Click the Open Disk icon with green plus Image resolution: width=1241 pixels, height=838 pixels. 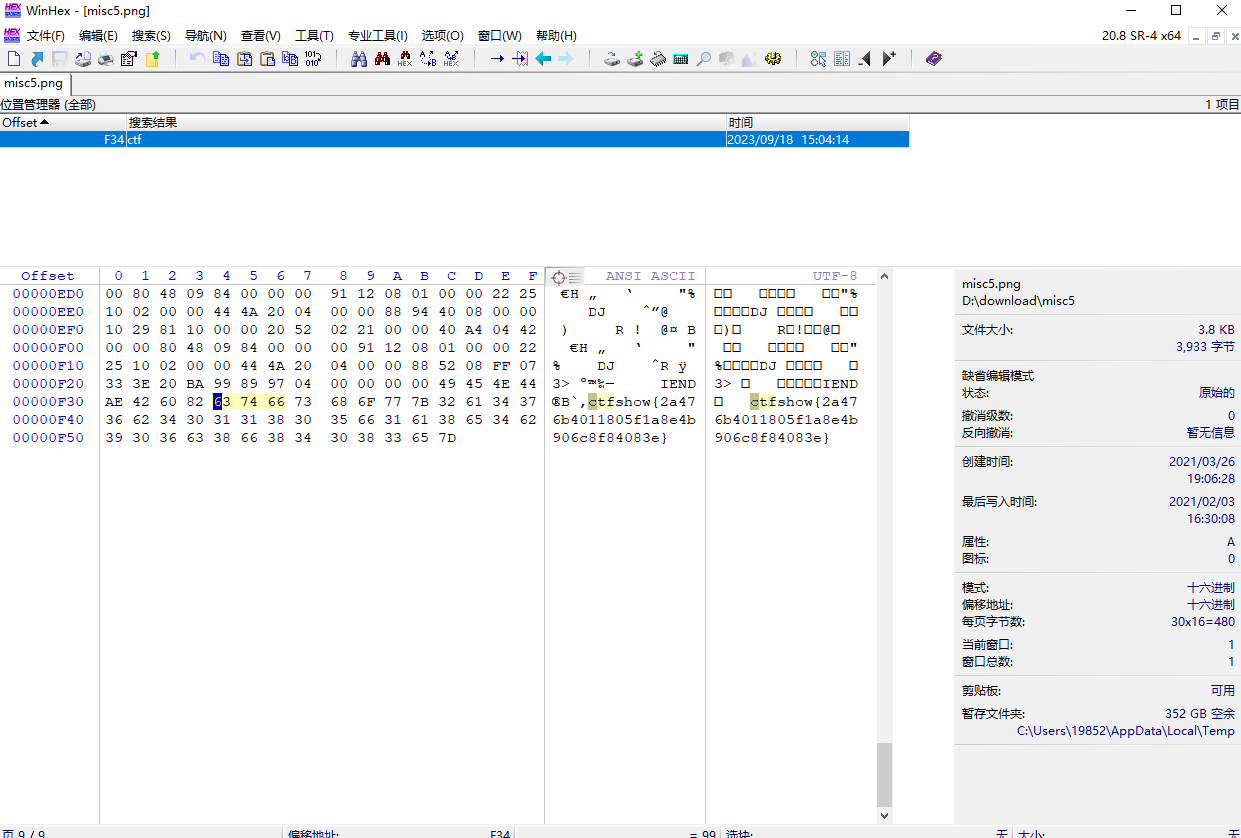635,59
